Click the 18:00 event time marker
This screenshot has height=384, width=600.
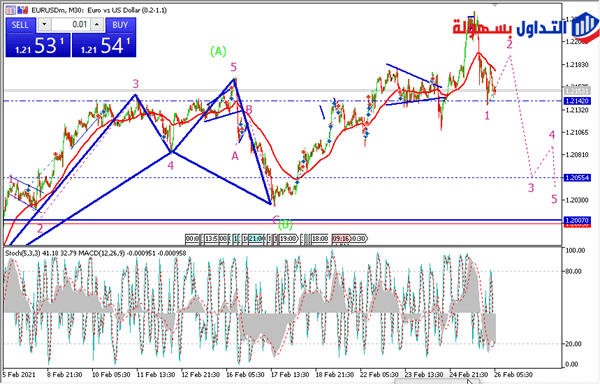(x=320, y=239)
